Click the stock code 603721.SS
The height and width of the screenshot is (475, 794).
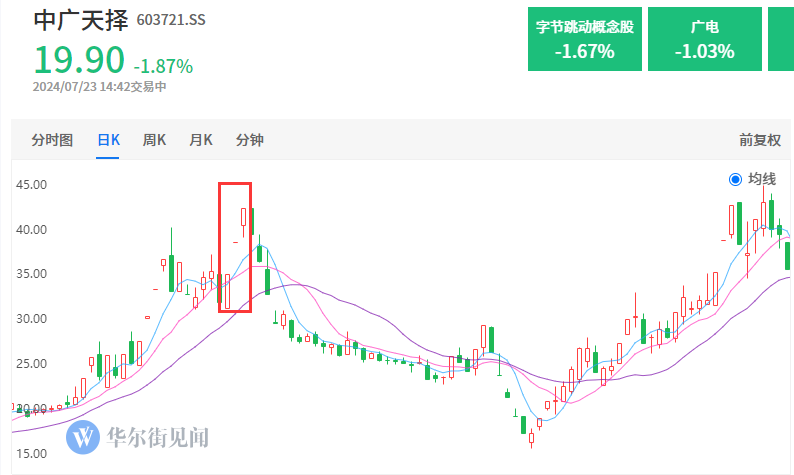point(171,20)
